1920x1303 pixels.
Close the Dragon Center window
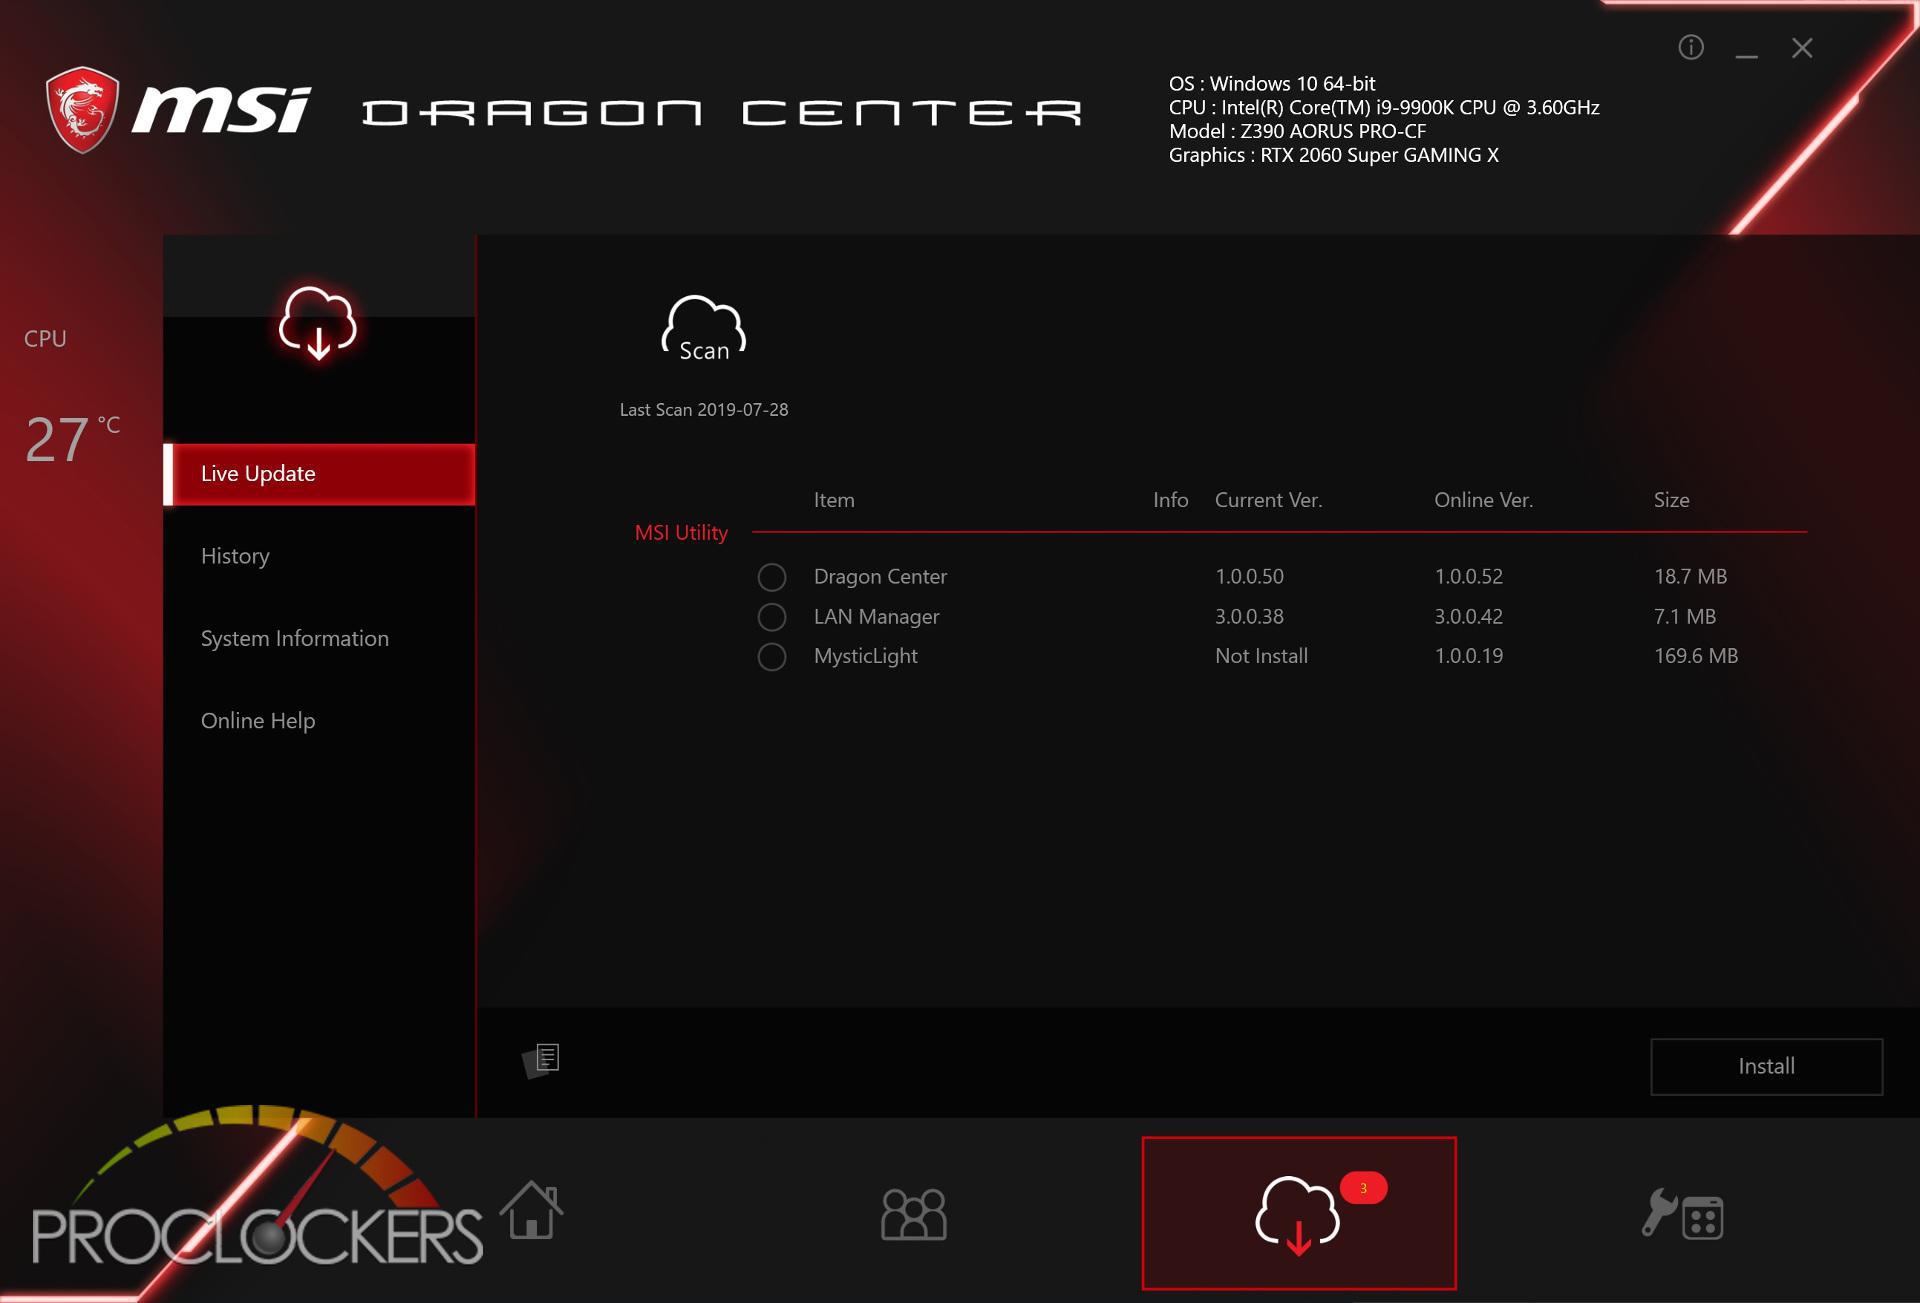point(1802,48)
